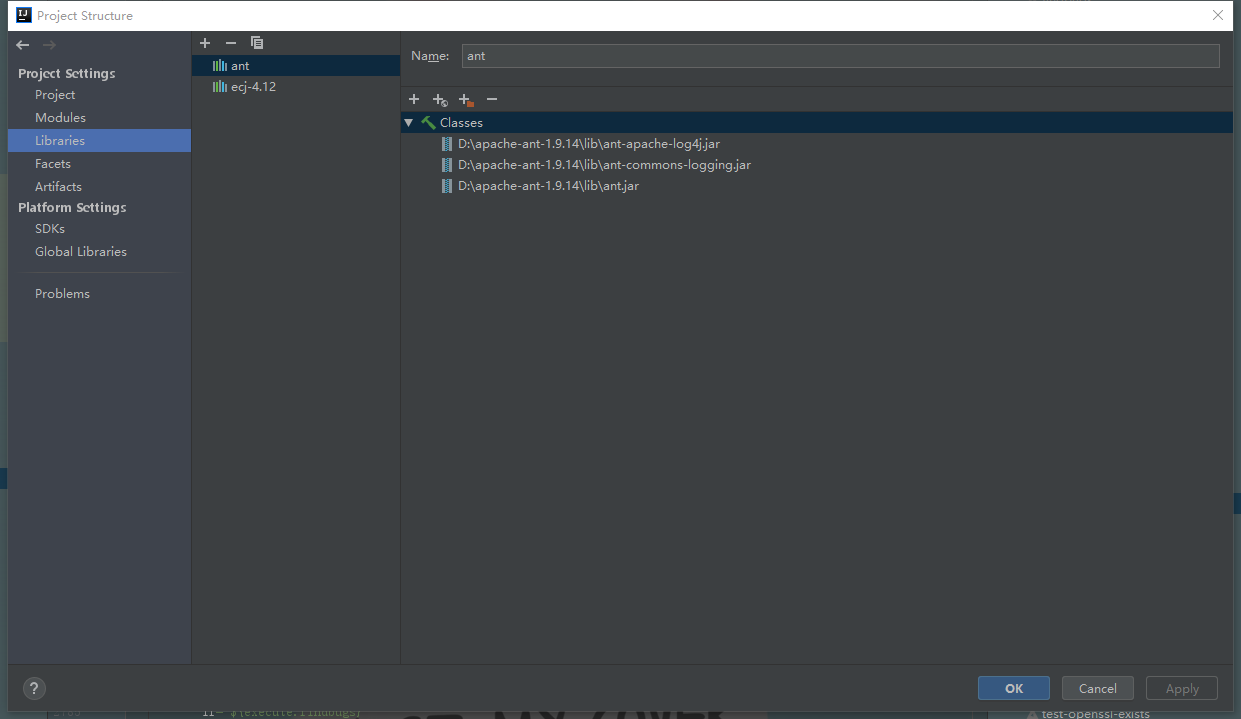This screenshot has height=719, width=1241.
Task: Click ant-commons-logging.jar archive icon
Action: [x=447, y=165]
